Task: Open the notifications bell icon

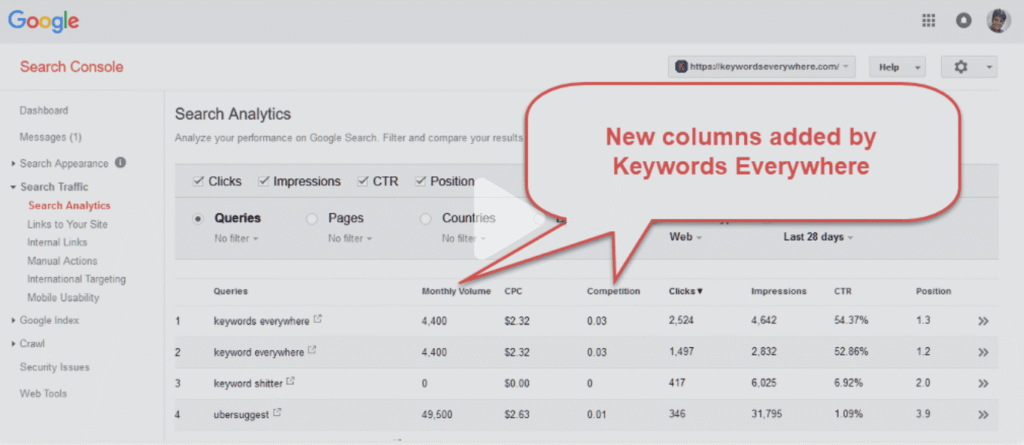Action: pos(963,21)
